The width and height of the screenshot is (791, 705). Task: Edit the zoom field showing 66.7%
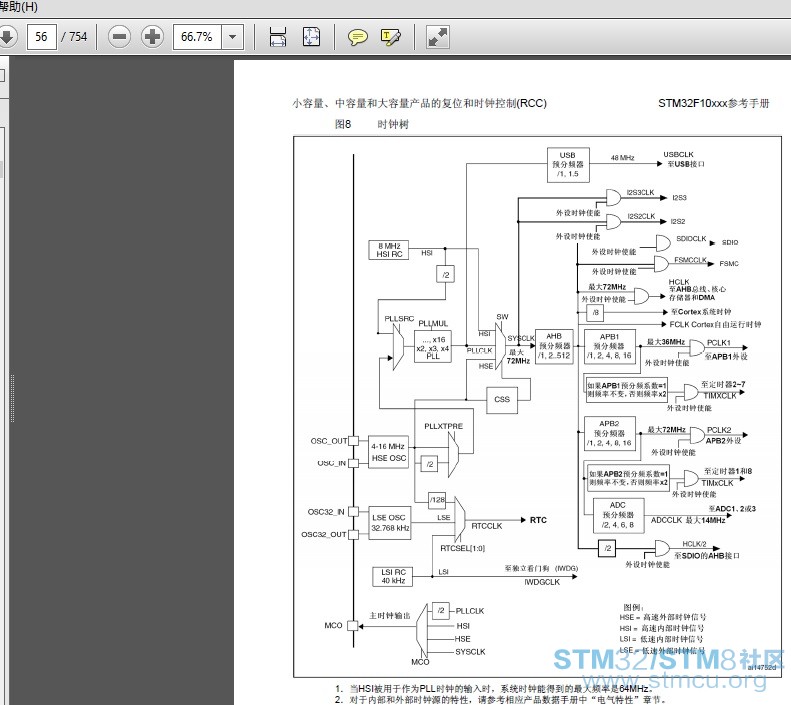[197, 37]
